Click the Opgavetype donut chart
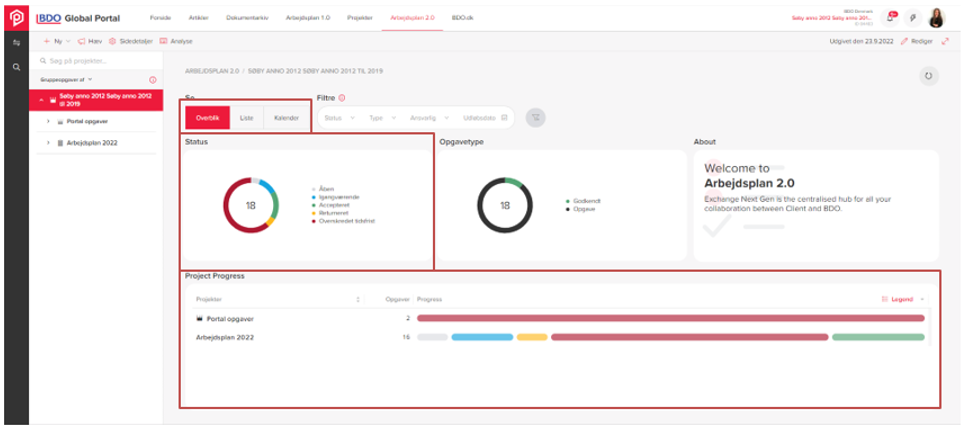 point(505,205)
